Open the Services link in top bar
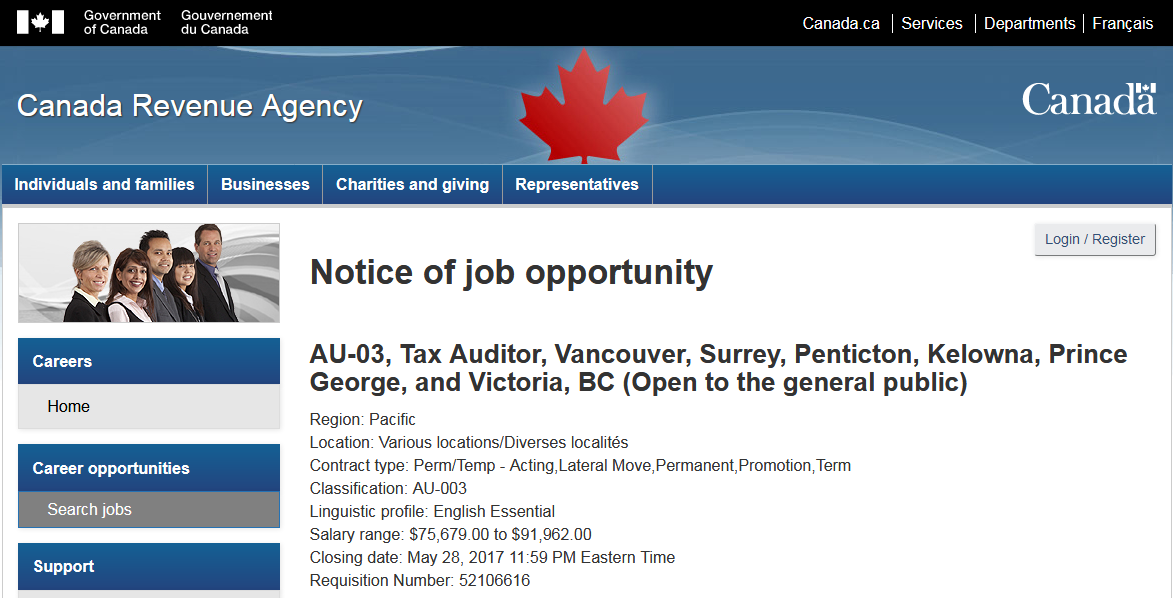1173x598 pixels. click(932, 23)
